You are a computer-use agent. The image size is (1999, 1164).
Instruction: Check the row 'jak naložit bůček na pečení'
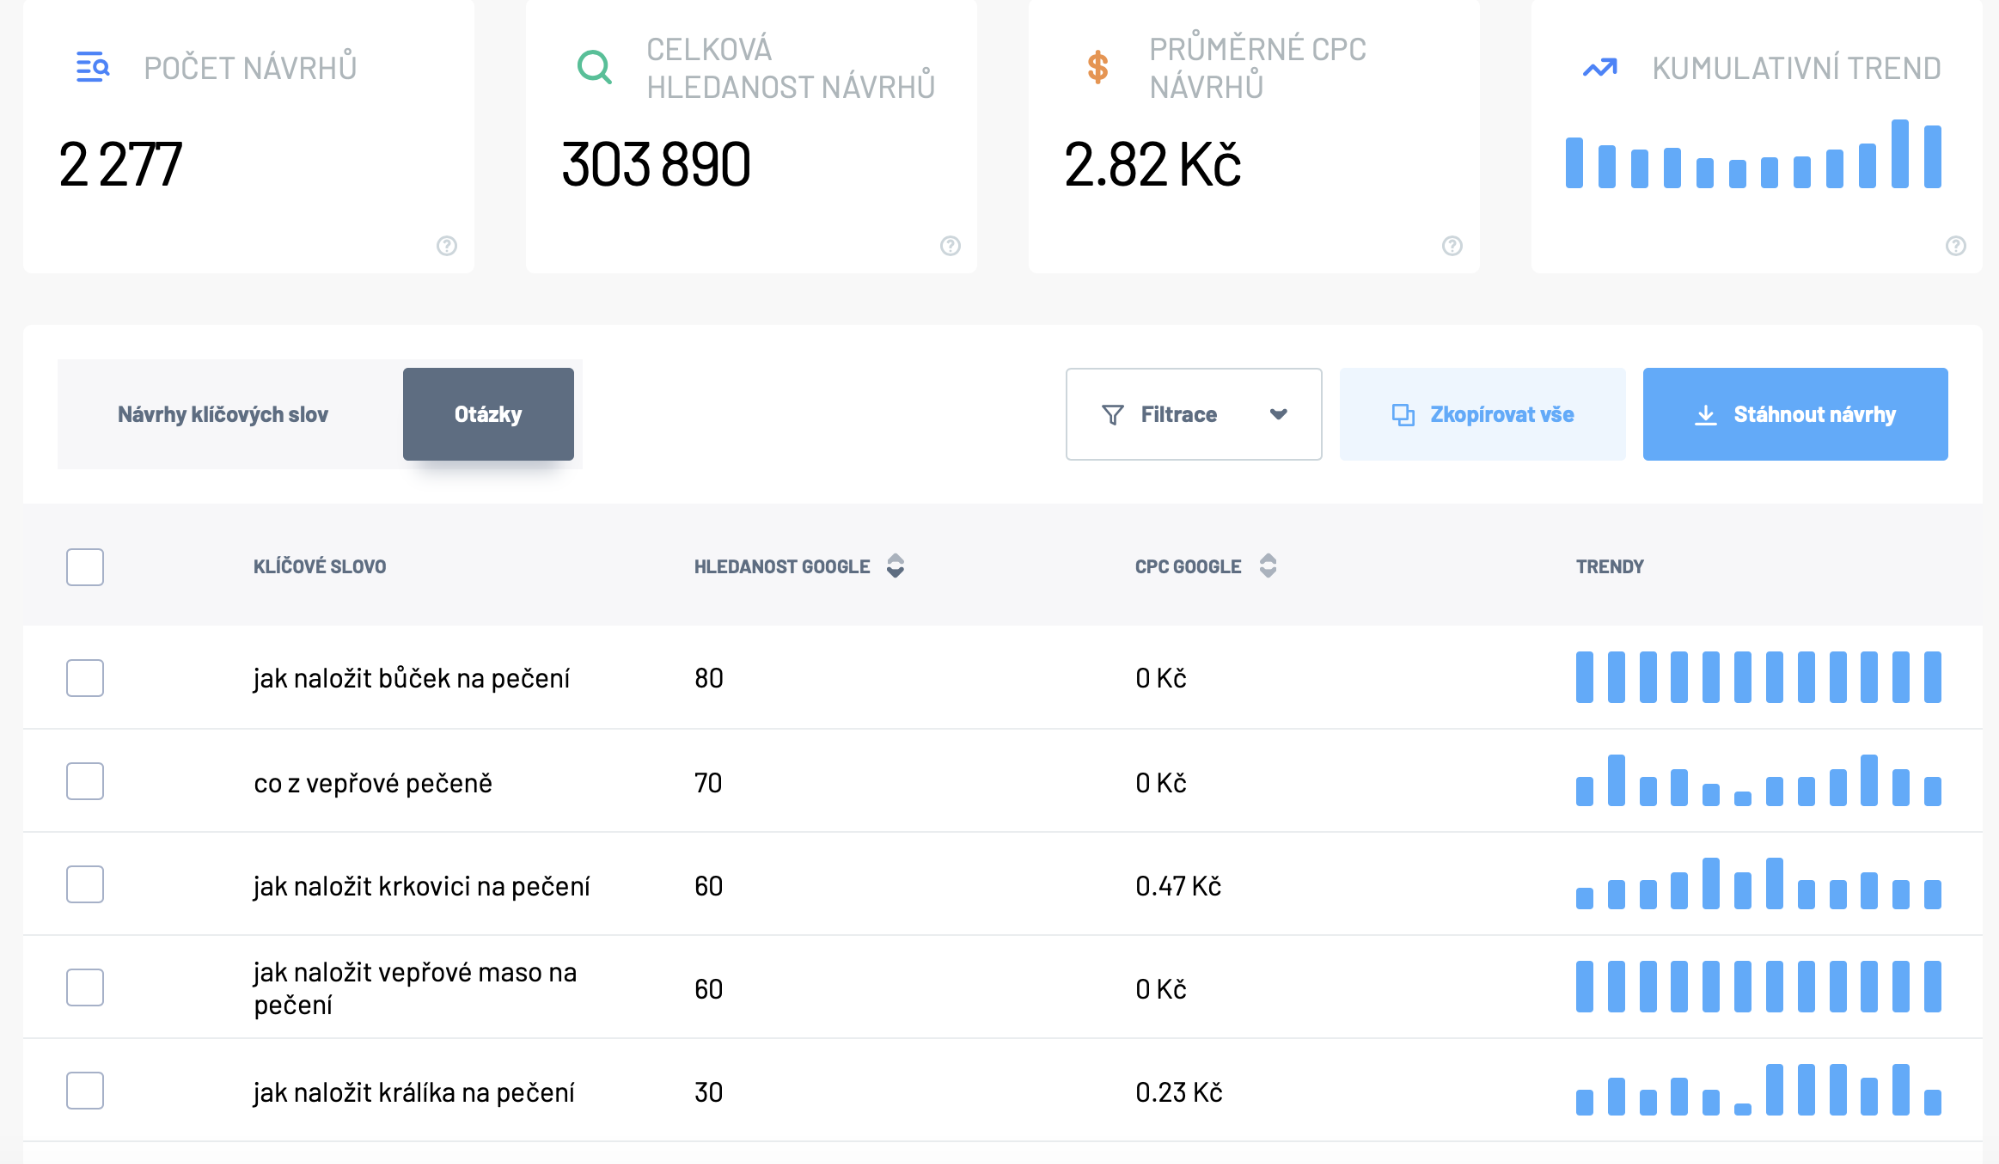point(85,678)
